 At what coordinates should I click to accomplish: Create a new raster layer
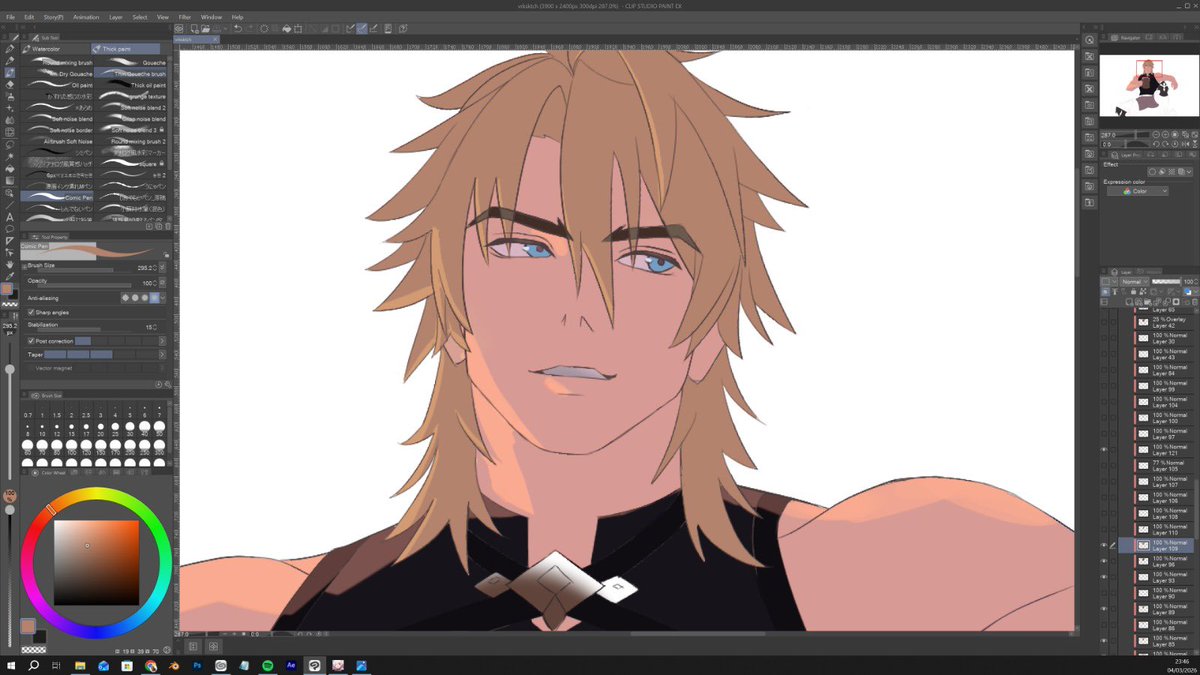click(1129, 302)
